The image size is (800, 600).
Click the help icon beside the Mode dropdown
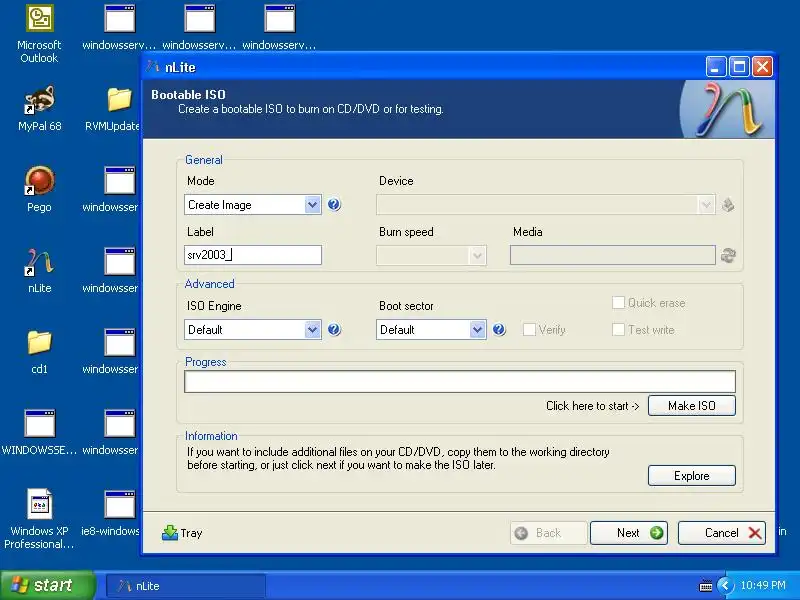(x=334, y=205)
